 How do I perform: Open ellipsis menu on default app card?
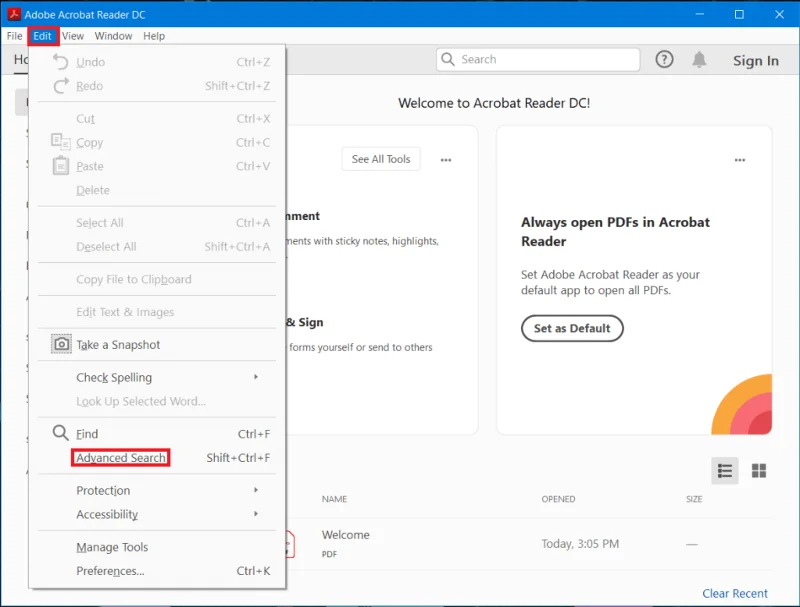[x=740, y=160]
